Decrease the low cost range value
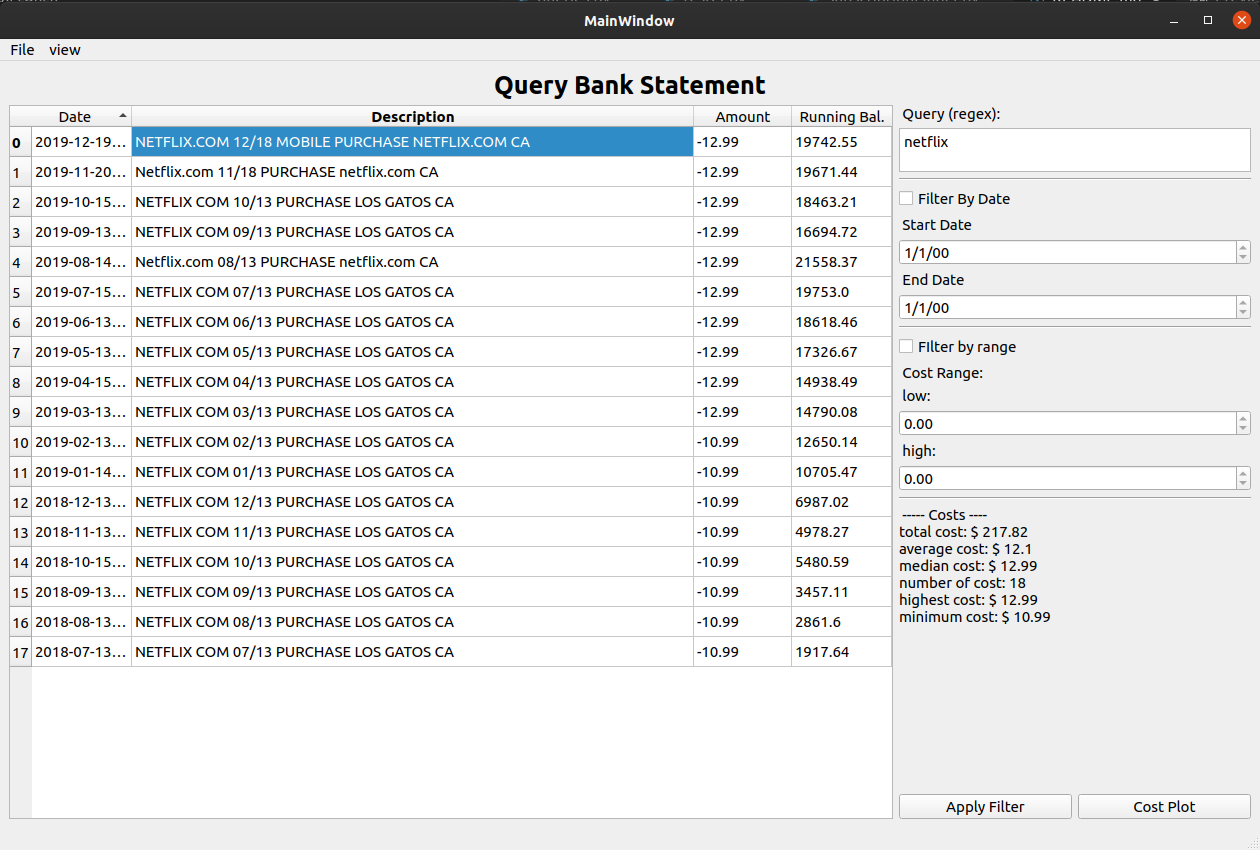The width and height of the screenshot is (1260, 850). coord(1243,430)
